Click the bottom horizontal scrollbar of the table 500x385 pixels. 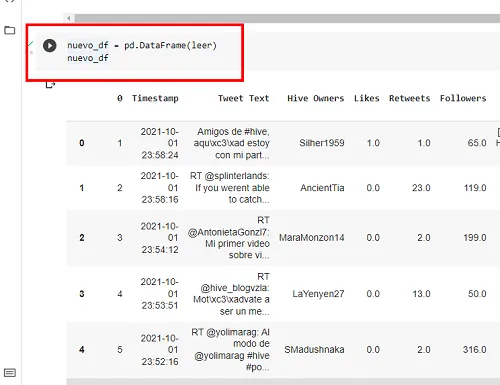(283, 381)
